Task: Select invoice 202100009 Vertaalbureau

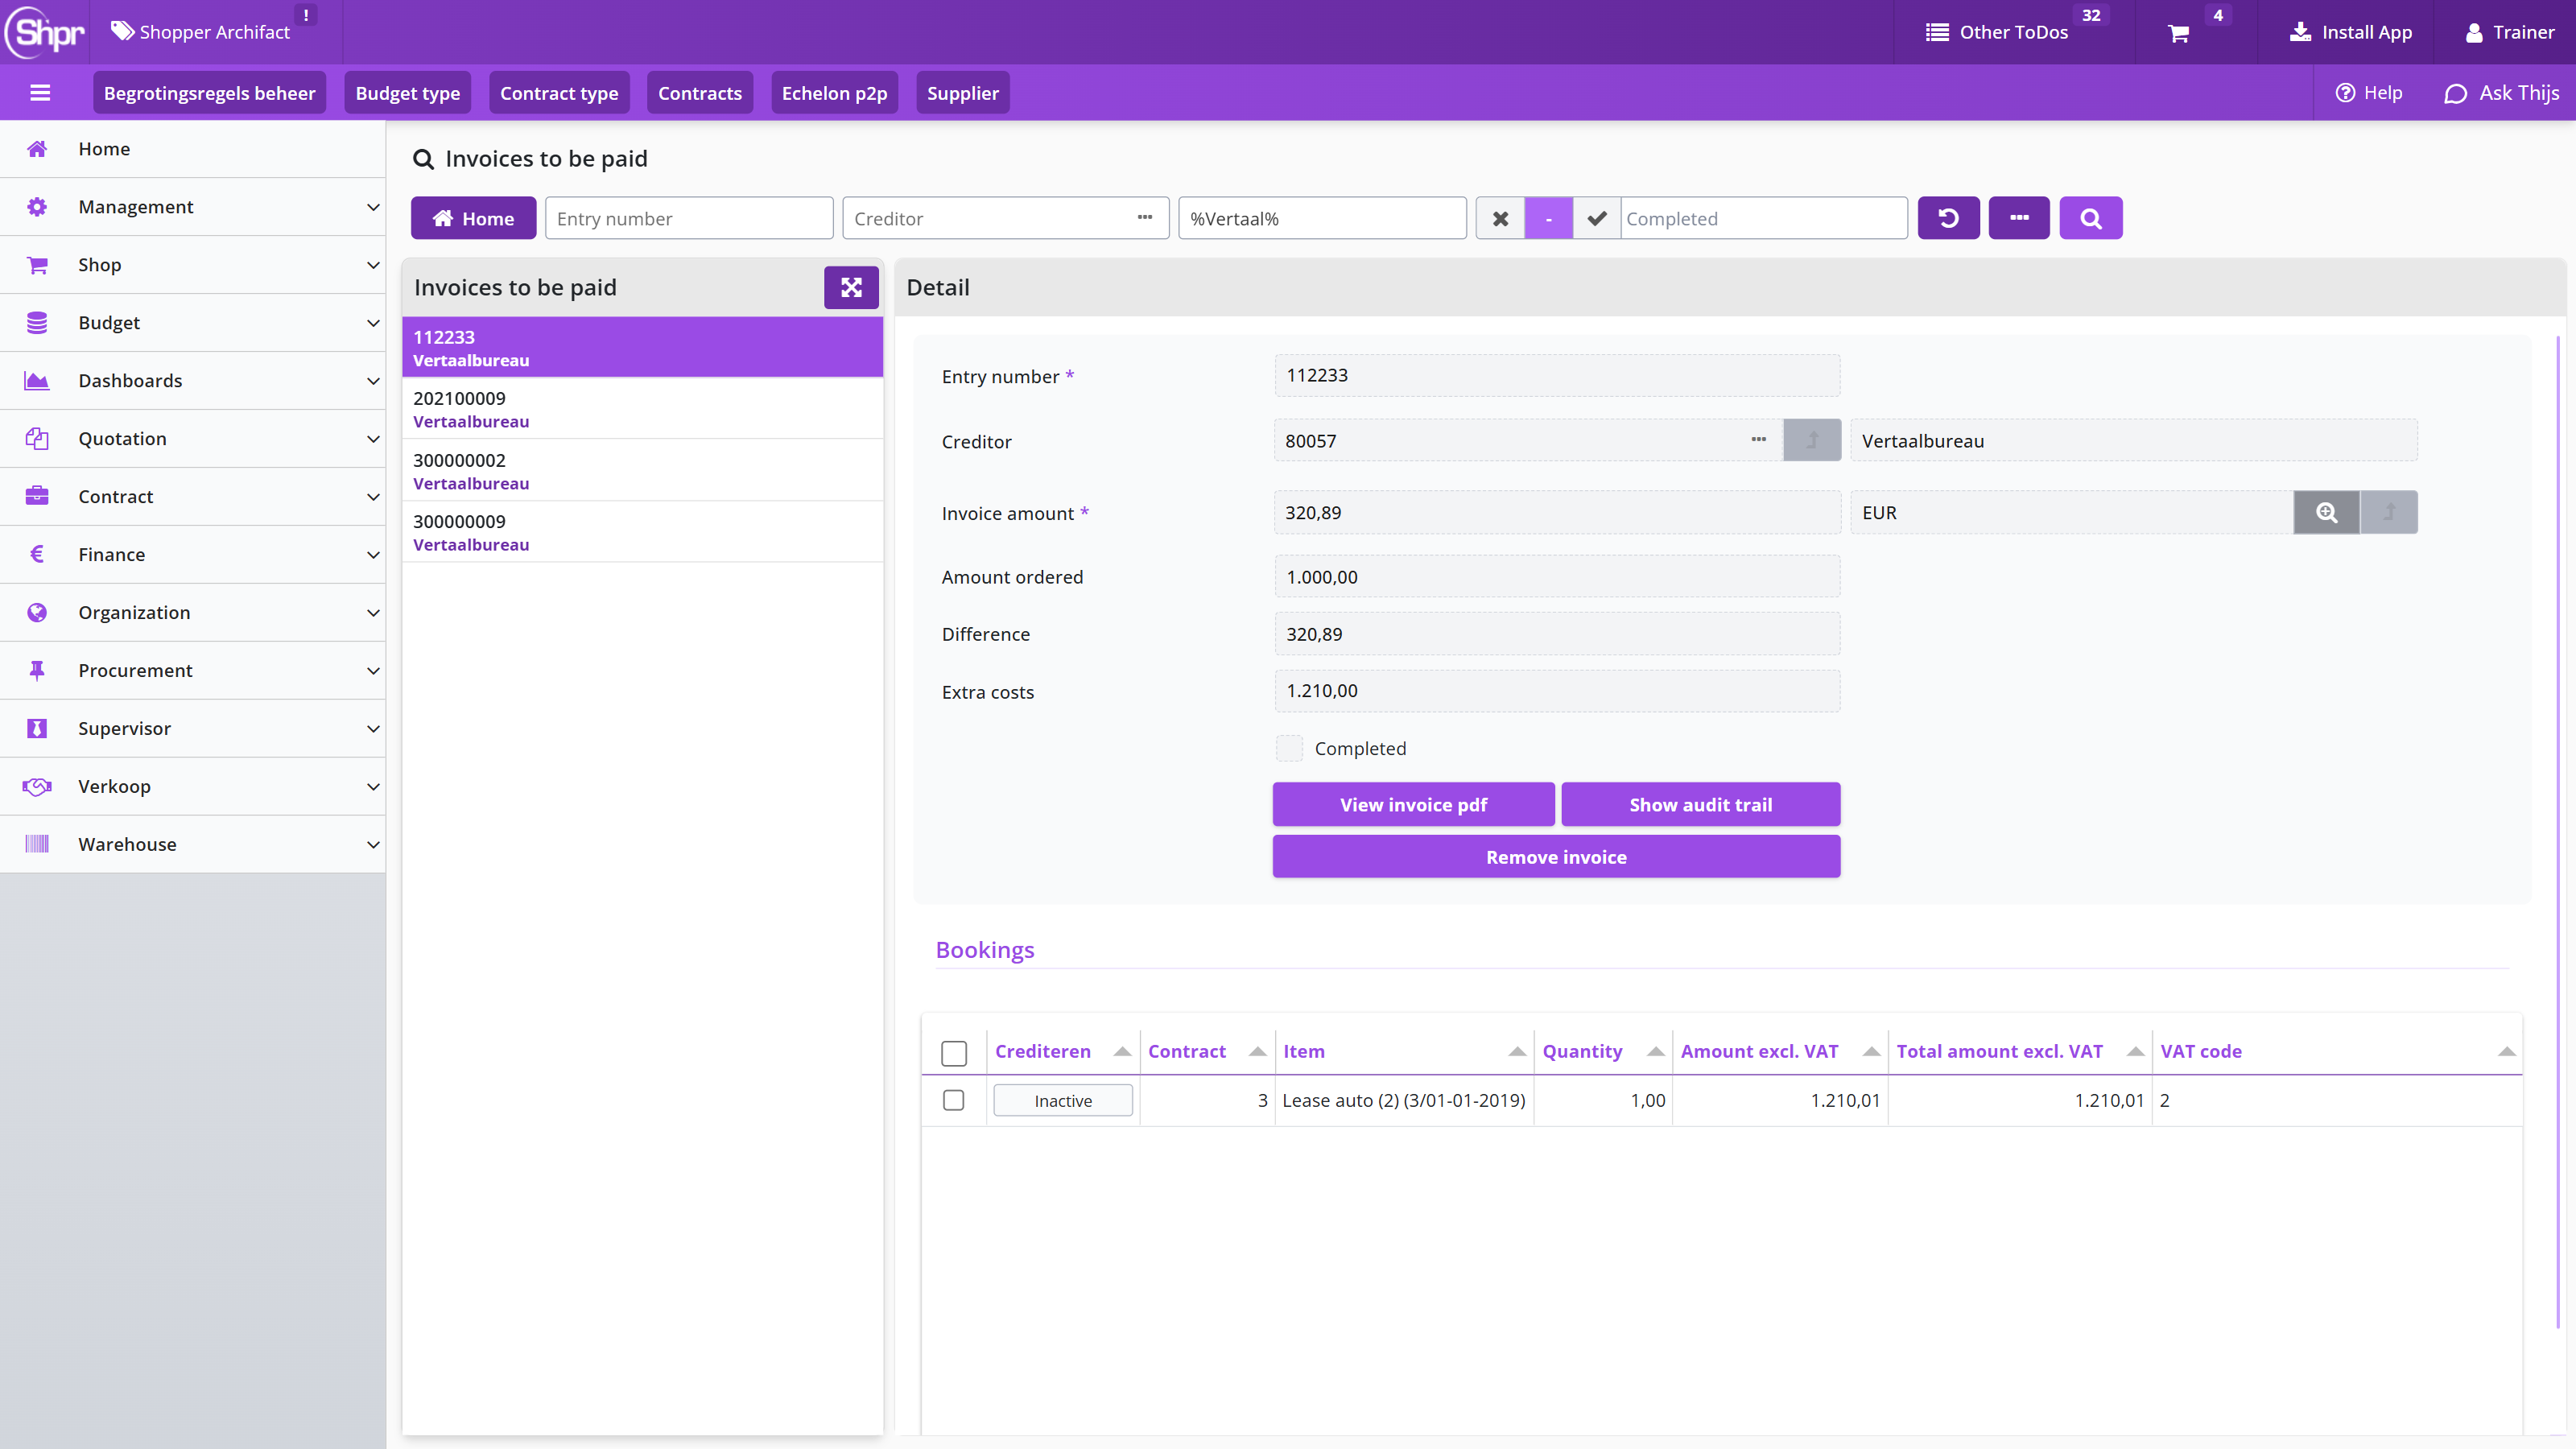Action: point(642,409)
